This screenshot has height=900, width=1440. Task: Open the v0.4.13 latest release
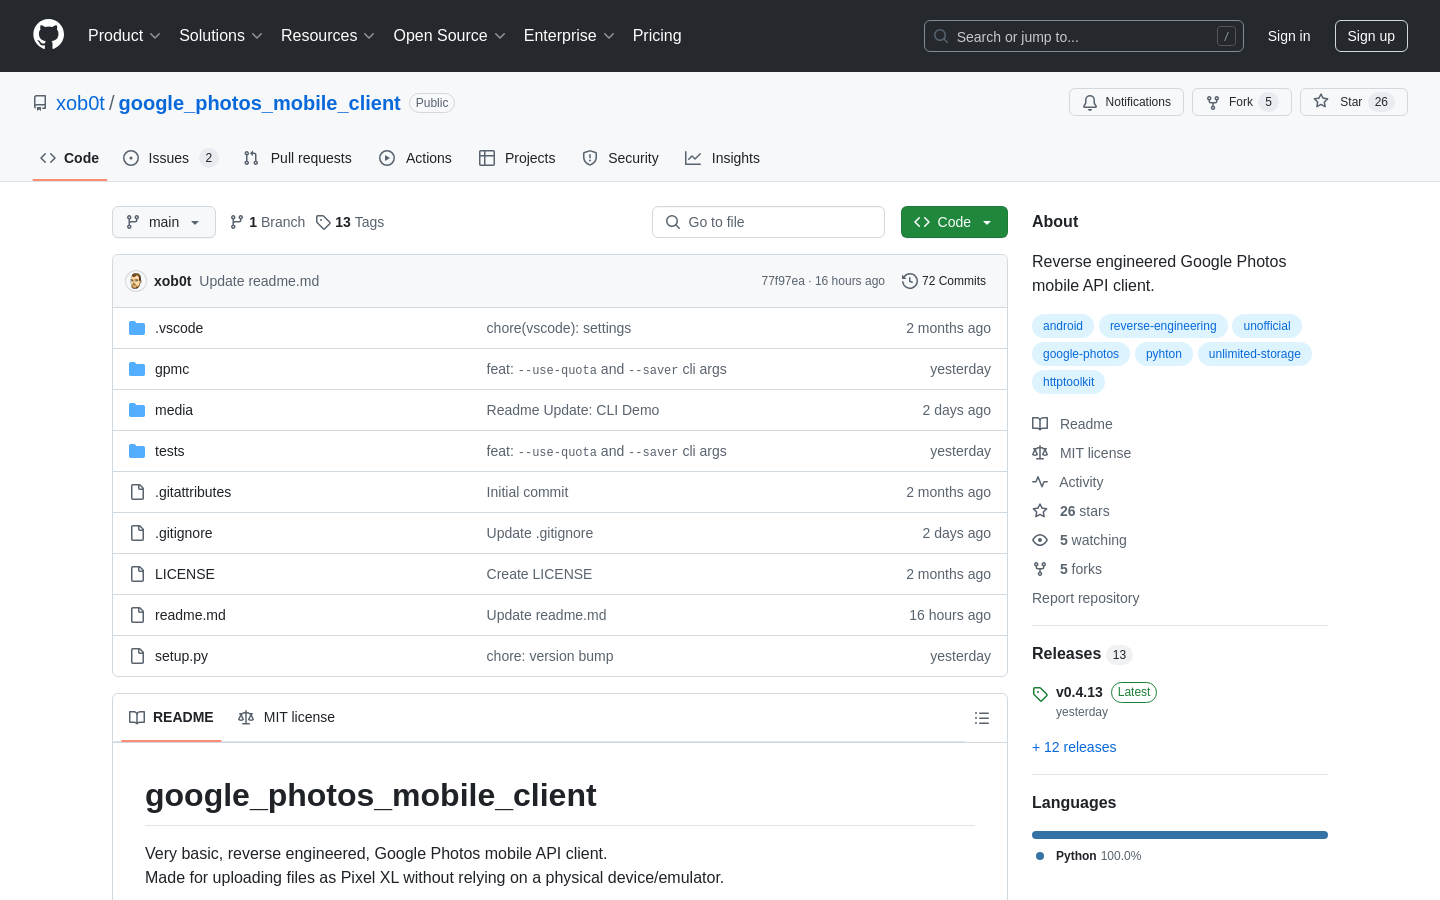tap(1079, 692)
